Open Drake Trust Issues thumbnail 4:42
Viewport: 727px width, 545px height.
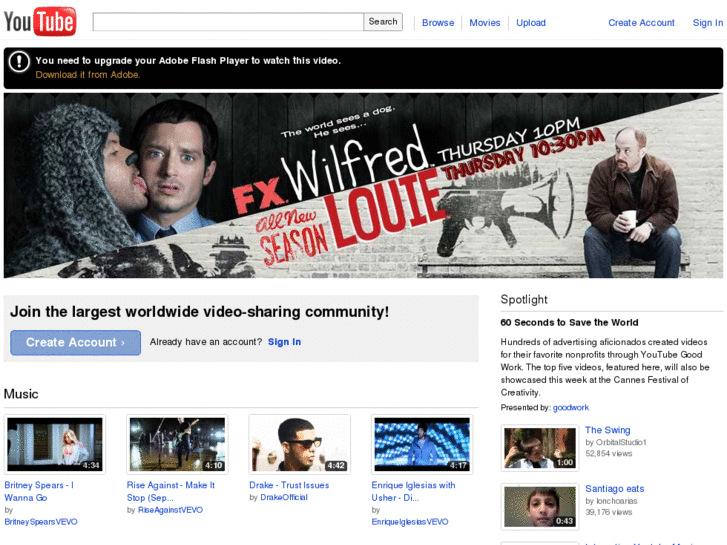tap(300, 444)
